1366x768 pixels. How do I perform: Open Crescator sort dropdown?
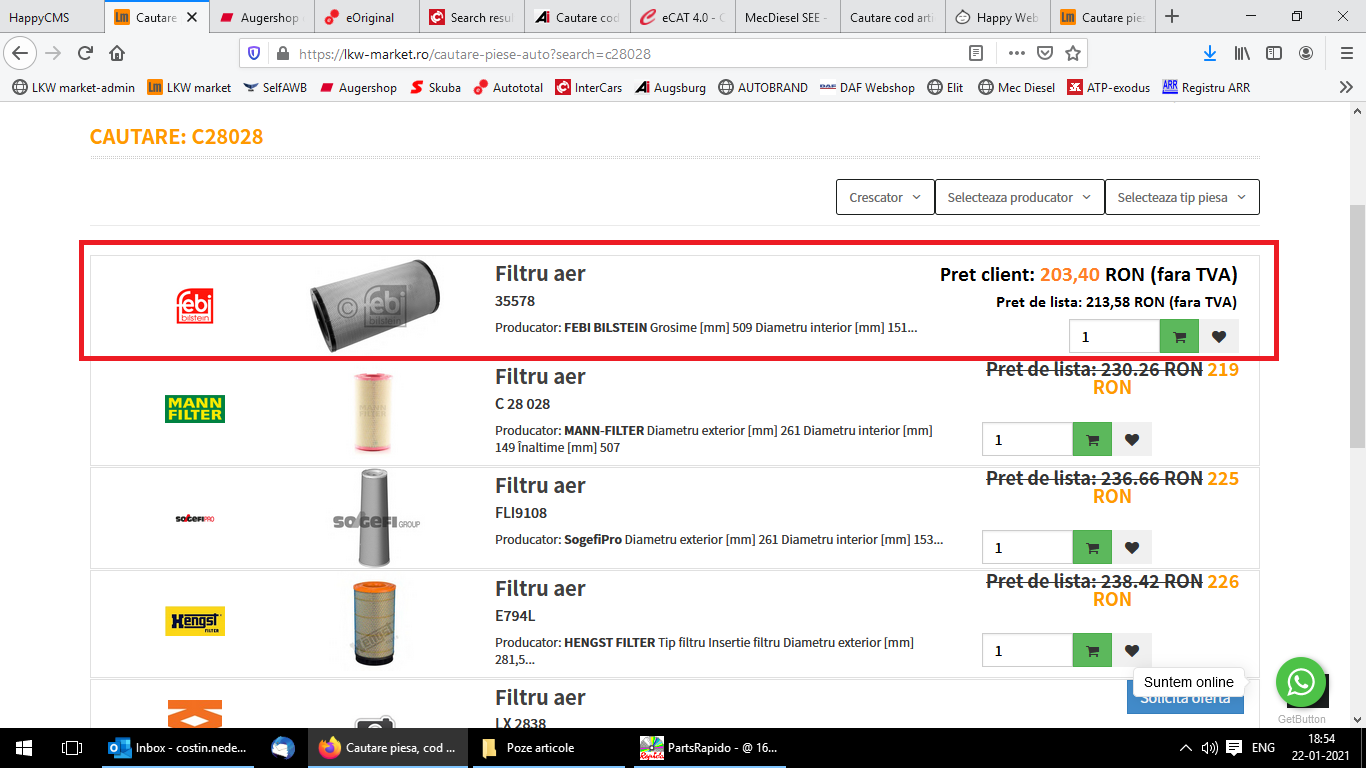[885, 197]
